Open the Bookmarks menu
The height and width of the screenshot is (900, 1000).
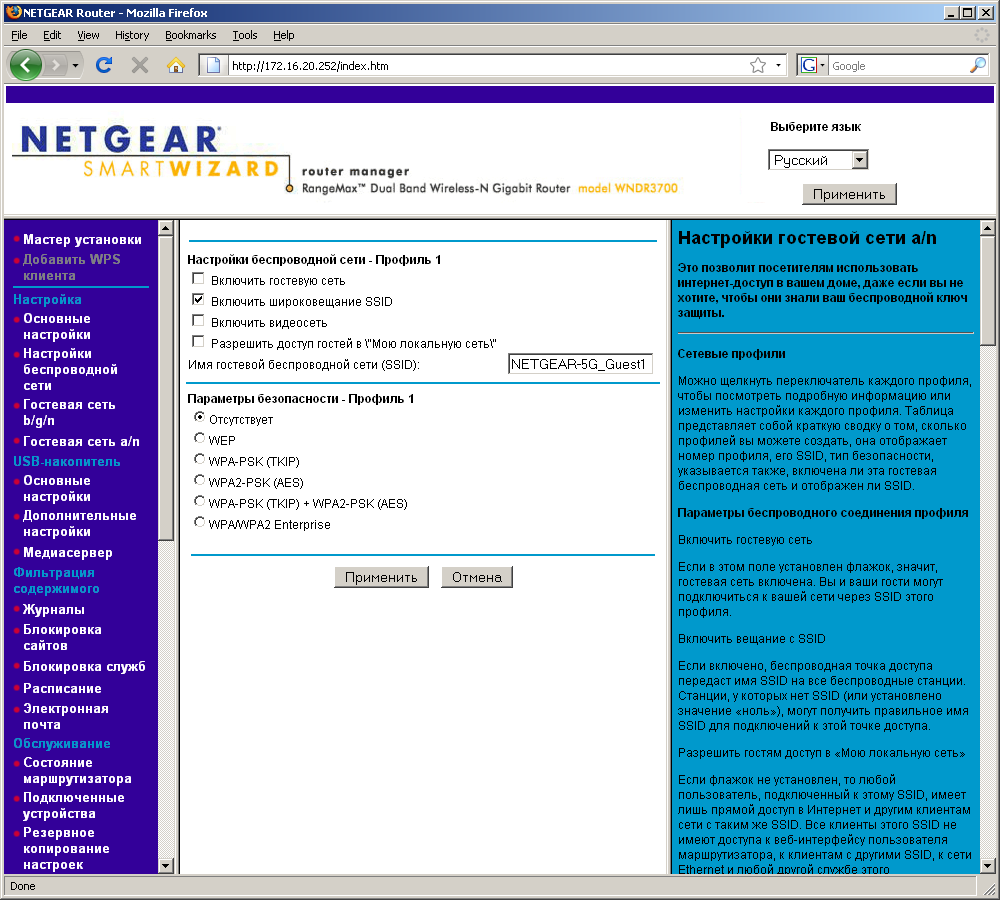click(x=190, y=35)
